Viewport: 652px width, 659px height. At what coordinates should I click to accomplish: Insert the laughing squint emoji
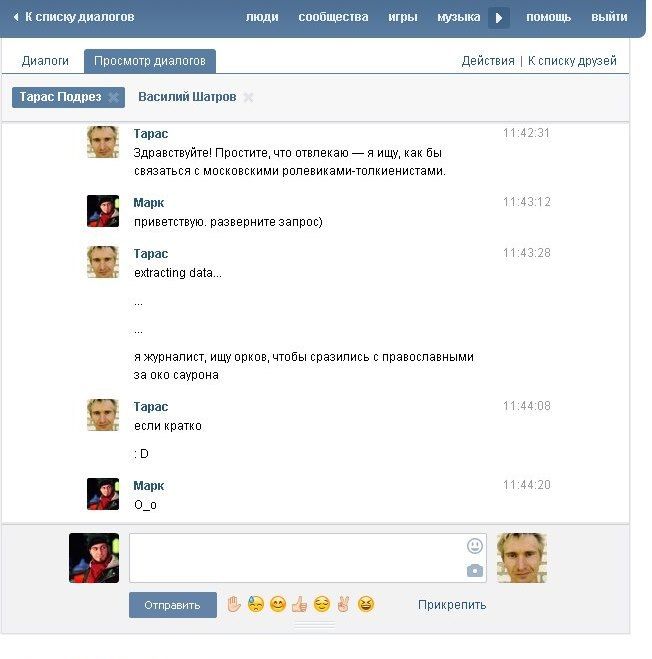366,605
